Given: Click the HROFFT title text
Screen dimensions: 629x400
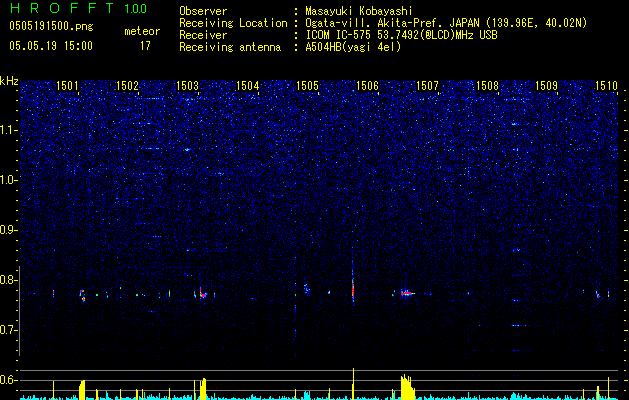Looking at the screenshot, I should tap(62, 8).
